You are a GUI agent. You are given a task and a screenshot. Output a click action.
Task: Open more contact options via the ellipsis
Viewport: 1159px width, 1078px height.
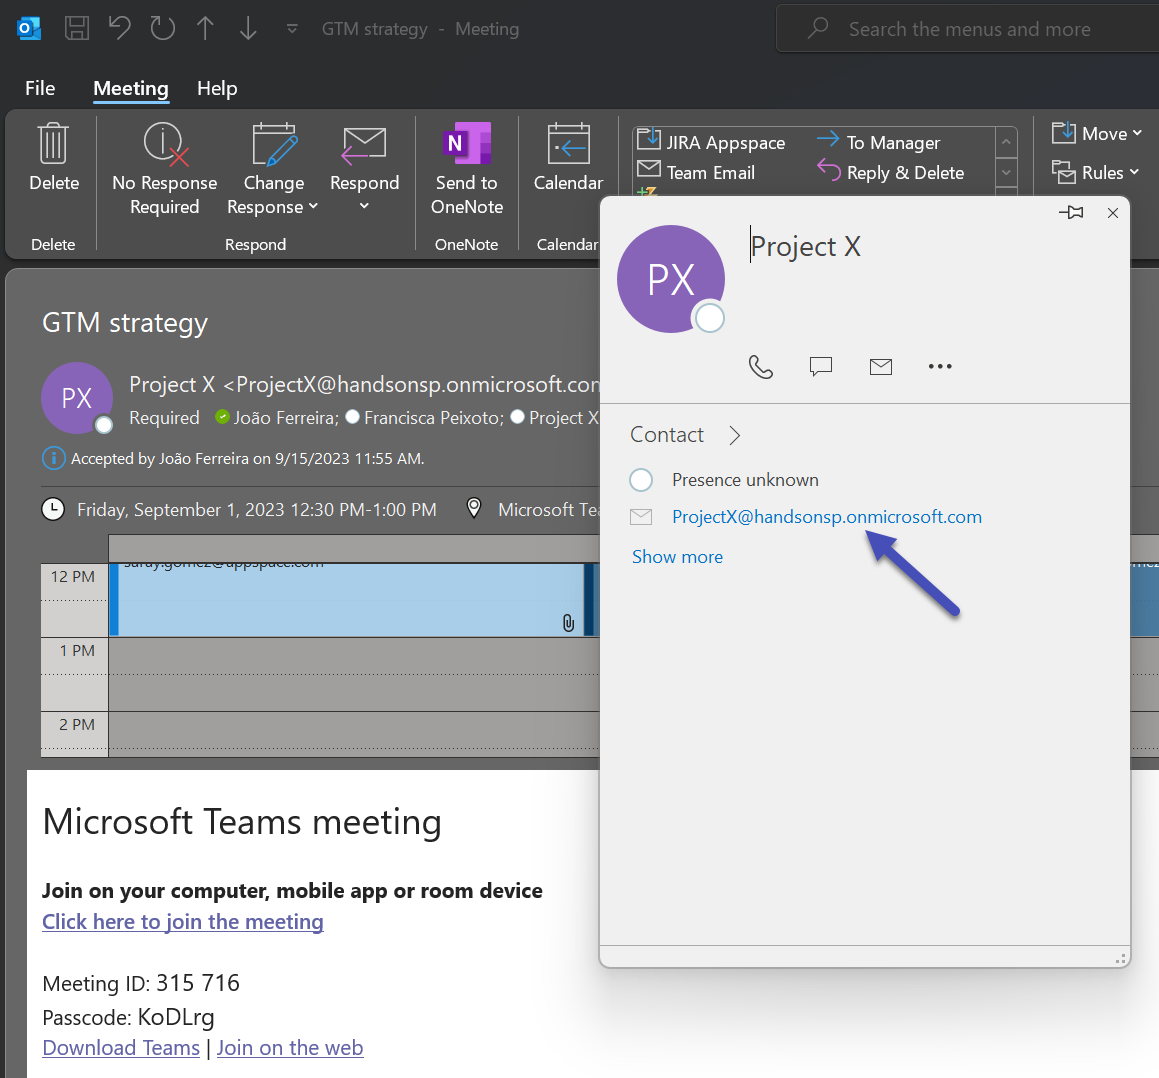point(940,366)
